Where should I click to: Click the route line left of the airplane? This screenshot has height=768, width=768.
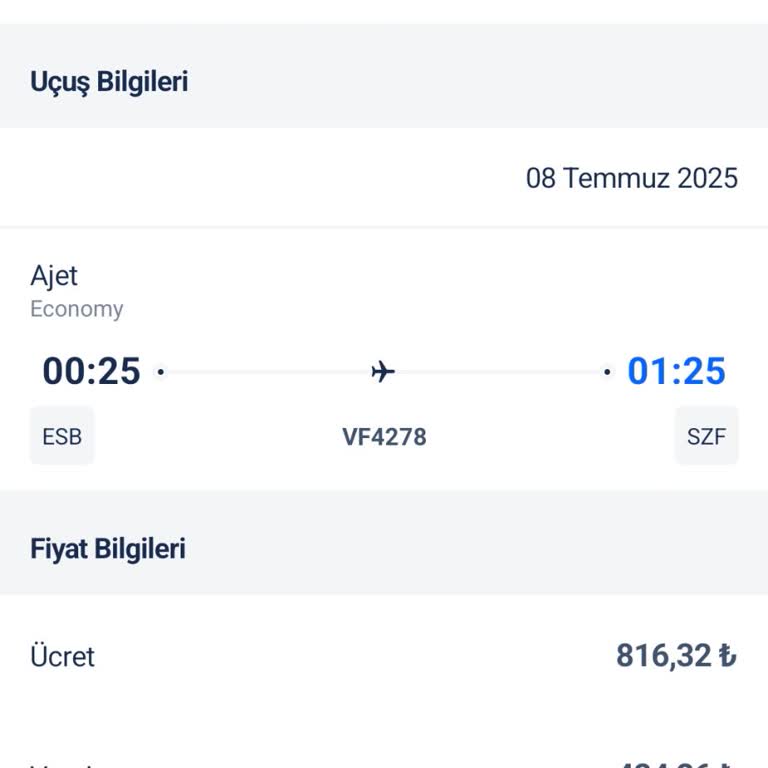click(x=265, y=373)
